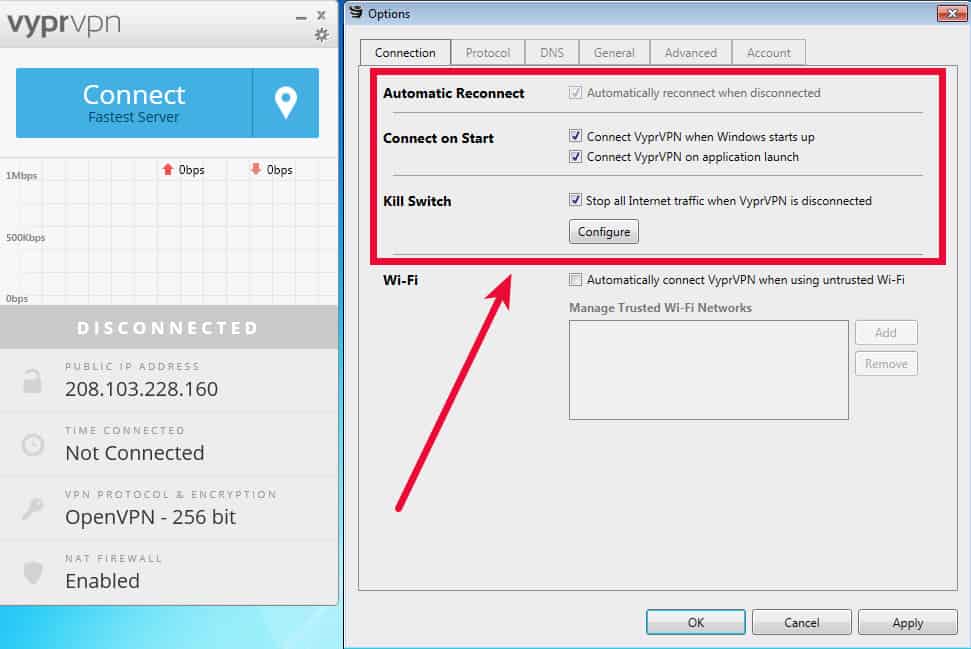Open the DNS tab

pos(552,53)
